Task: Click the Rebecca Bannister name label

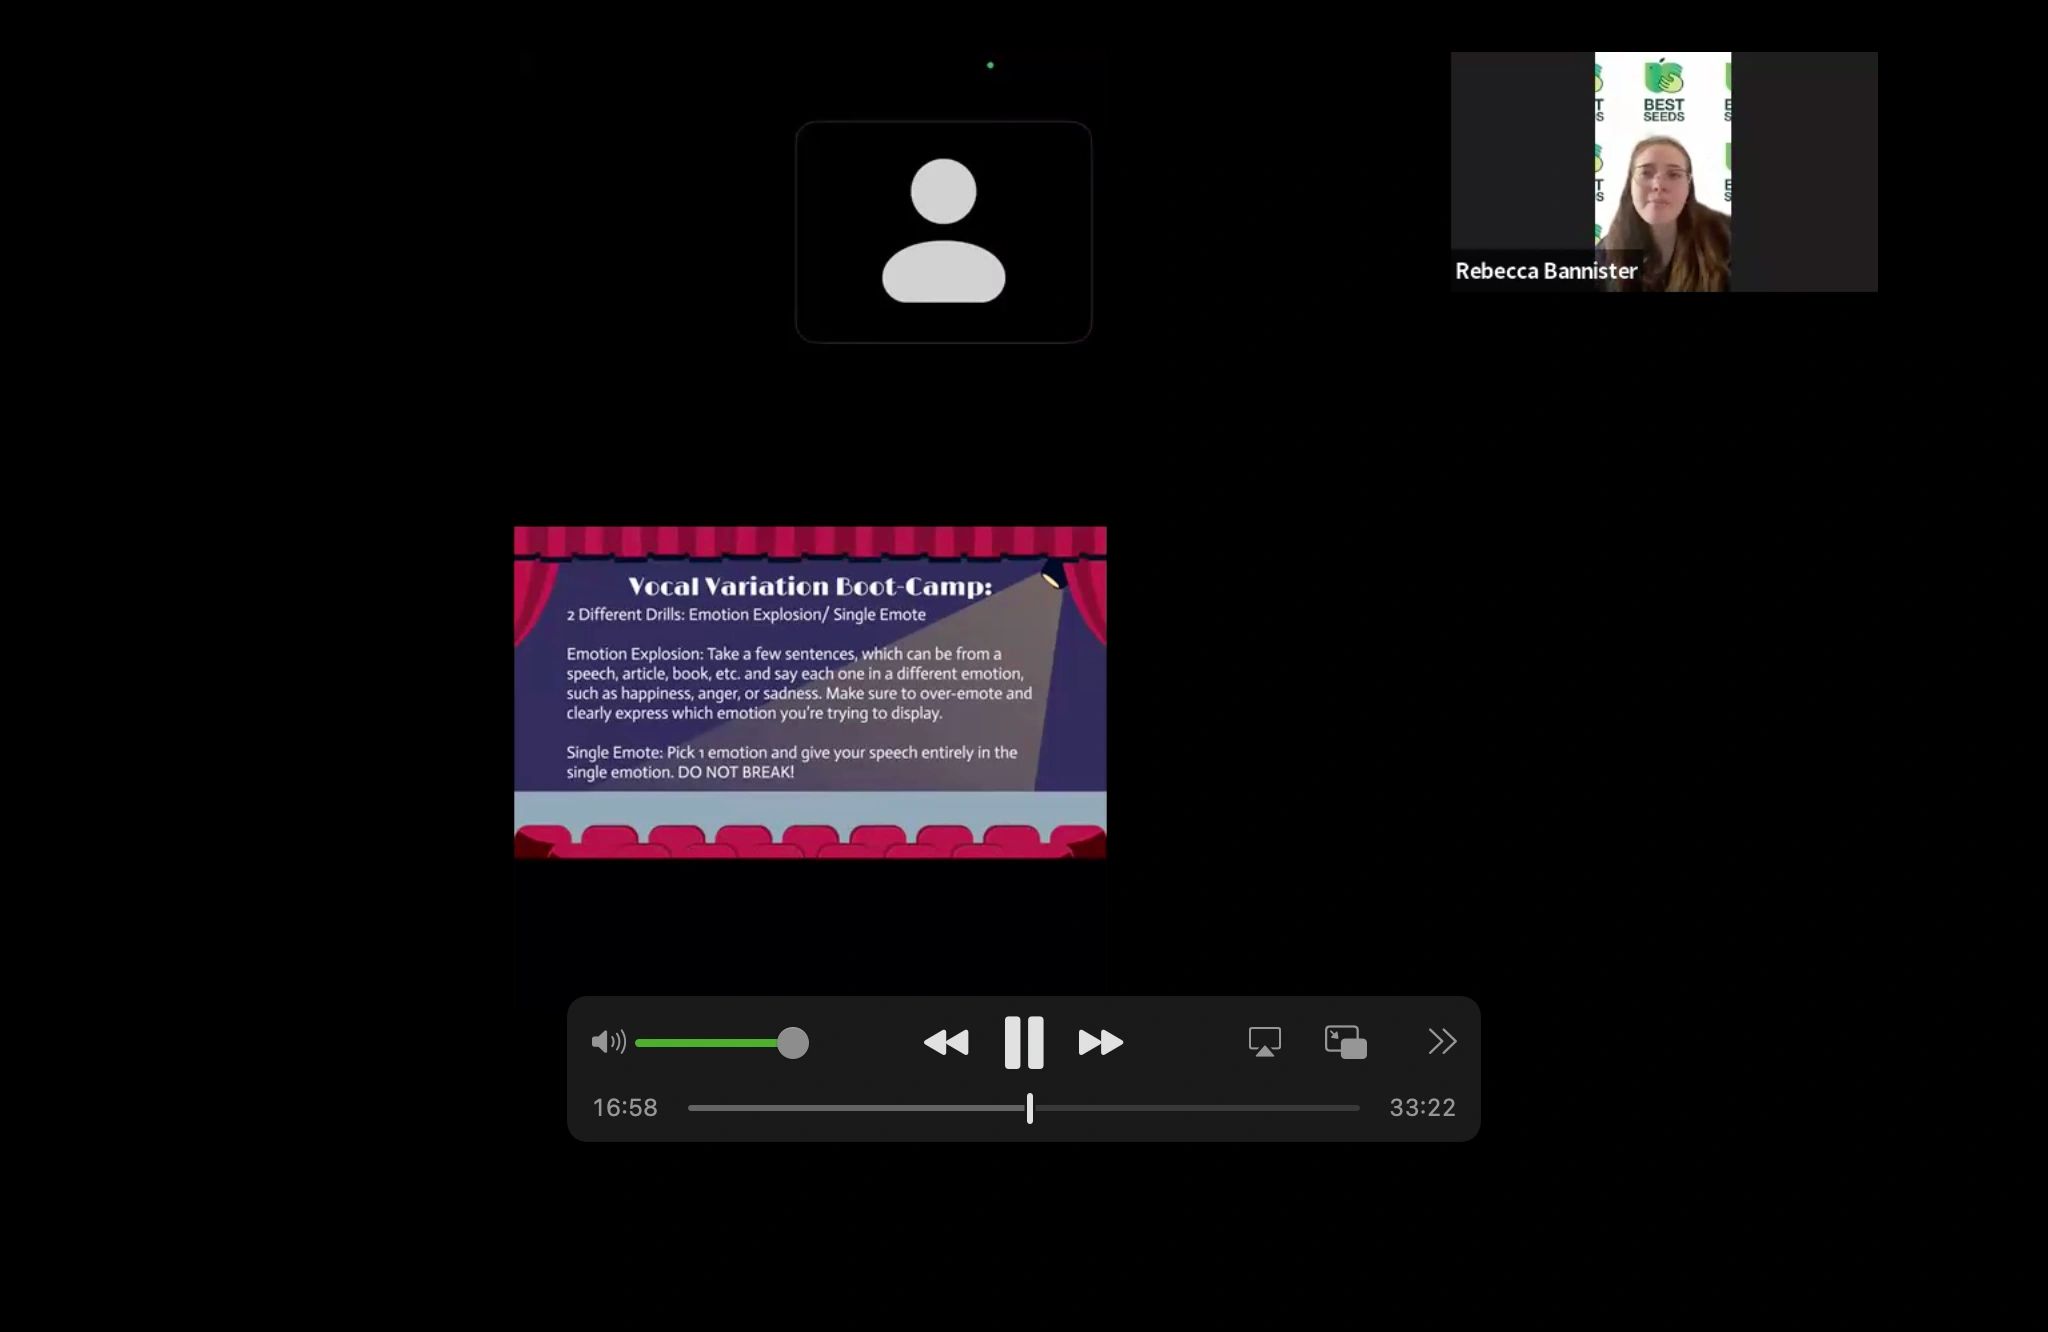Action: (x=1546, y=270)
